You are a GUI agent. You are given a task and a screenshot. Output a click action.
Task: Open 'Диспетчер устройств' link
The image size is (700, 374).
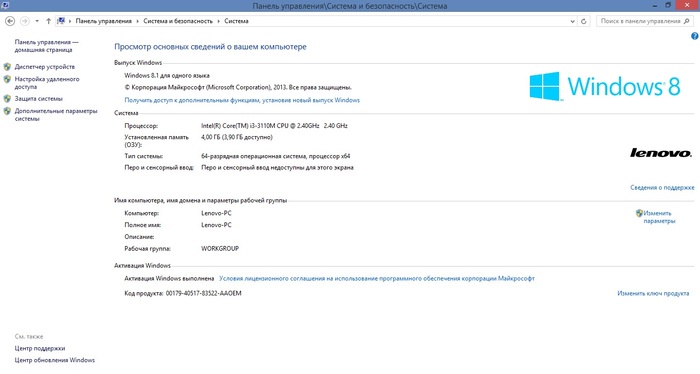[45, 67]
